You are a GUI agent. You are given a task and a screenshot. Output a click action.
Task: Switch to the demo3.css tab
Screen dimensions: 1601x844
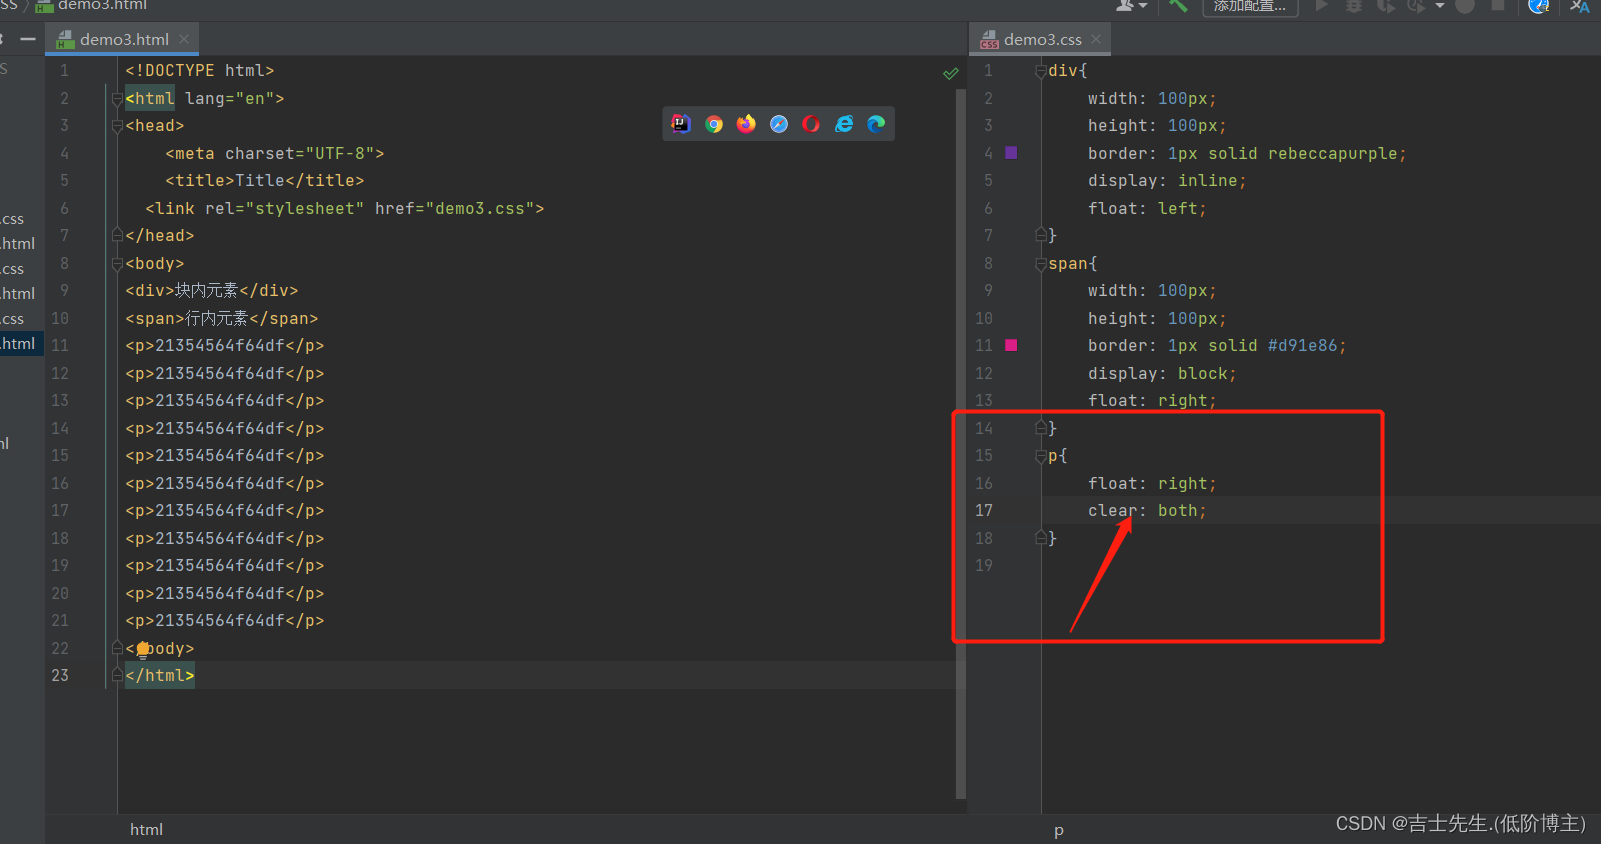(1042, 39)
